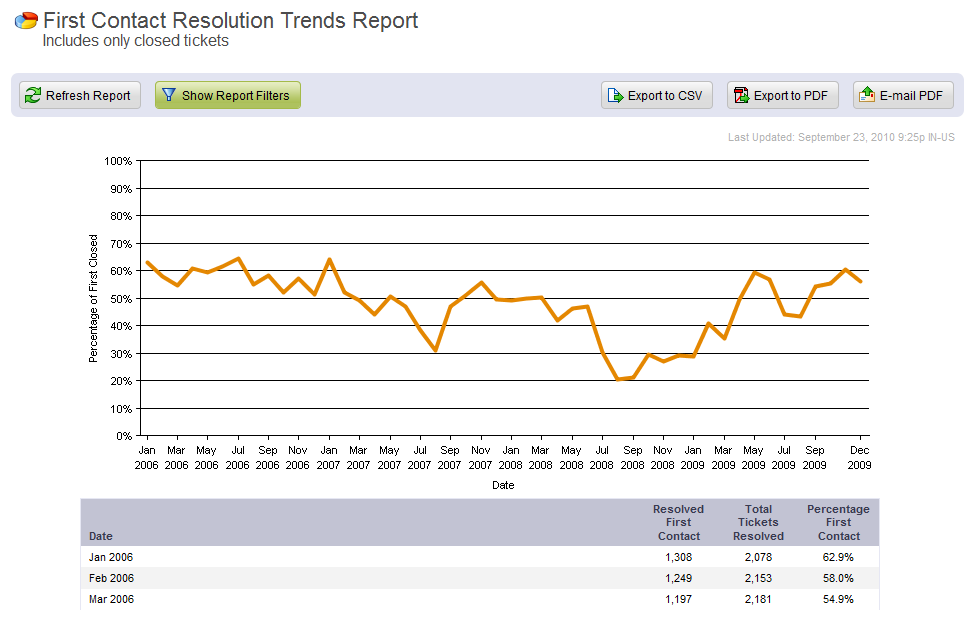
Task: Click the trend line's lowest point near Aug 2008
Action: tap(617, 379)
